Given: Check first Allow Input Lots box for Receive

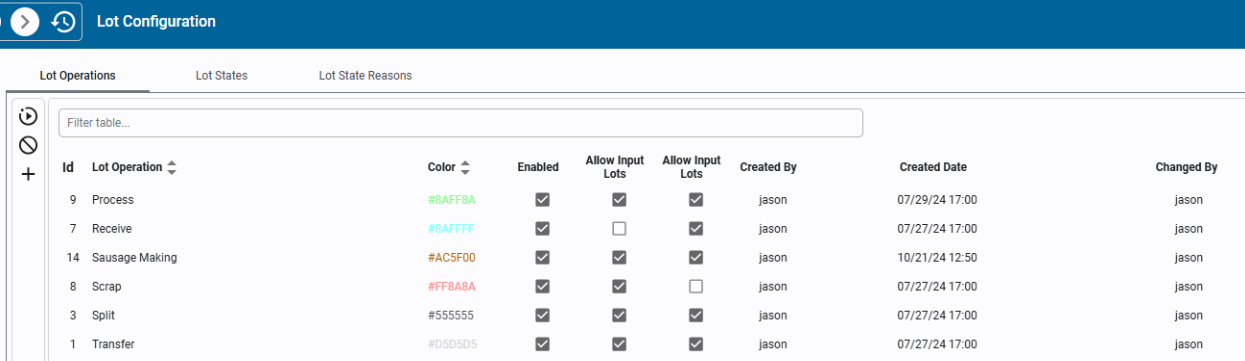Looking at the screenshot, I should (x=619, y=229).
